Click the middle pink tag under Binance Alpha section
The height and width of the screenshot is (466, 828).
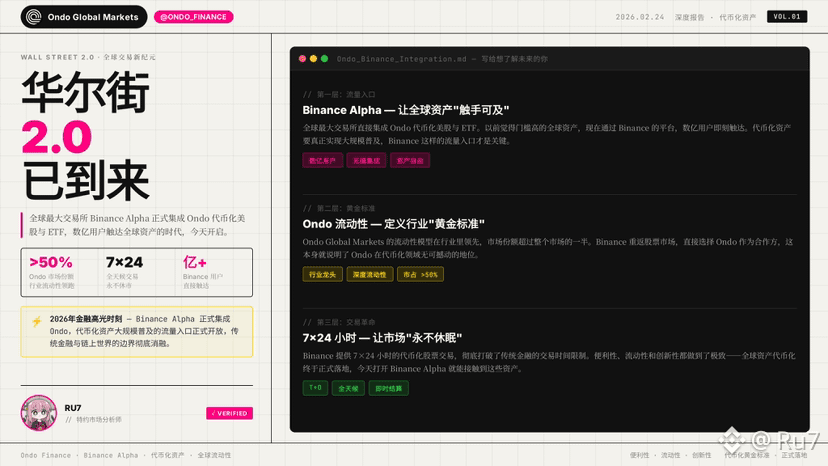366,160
